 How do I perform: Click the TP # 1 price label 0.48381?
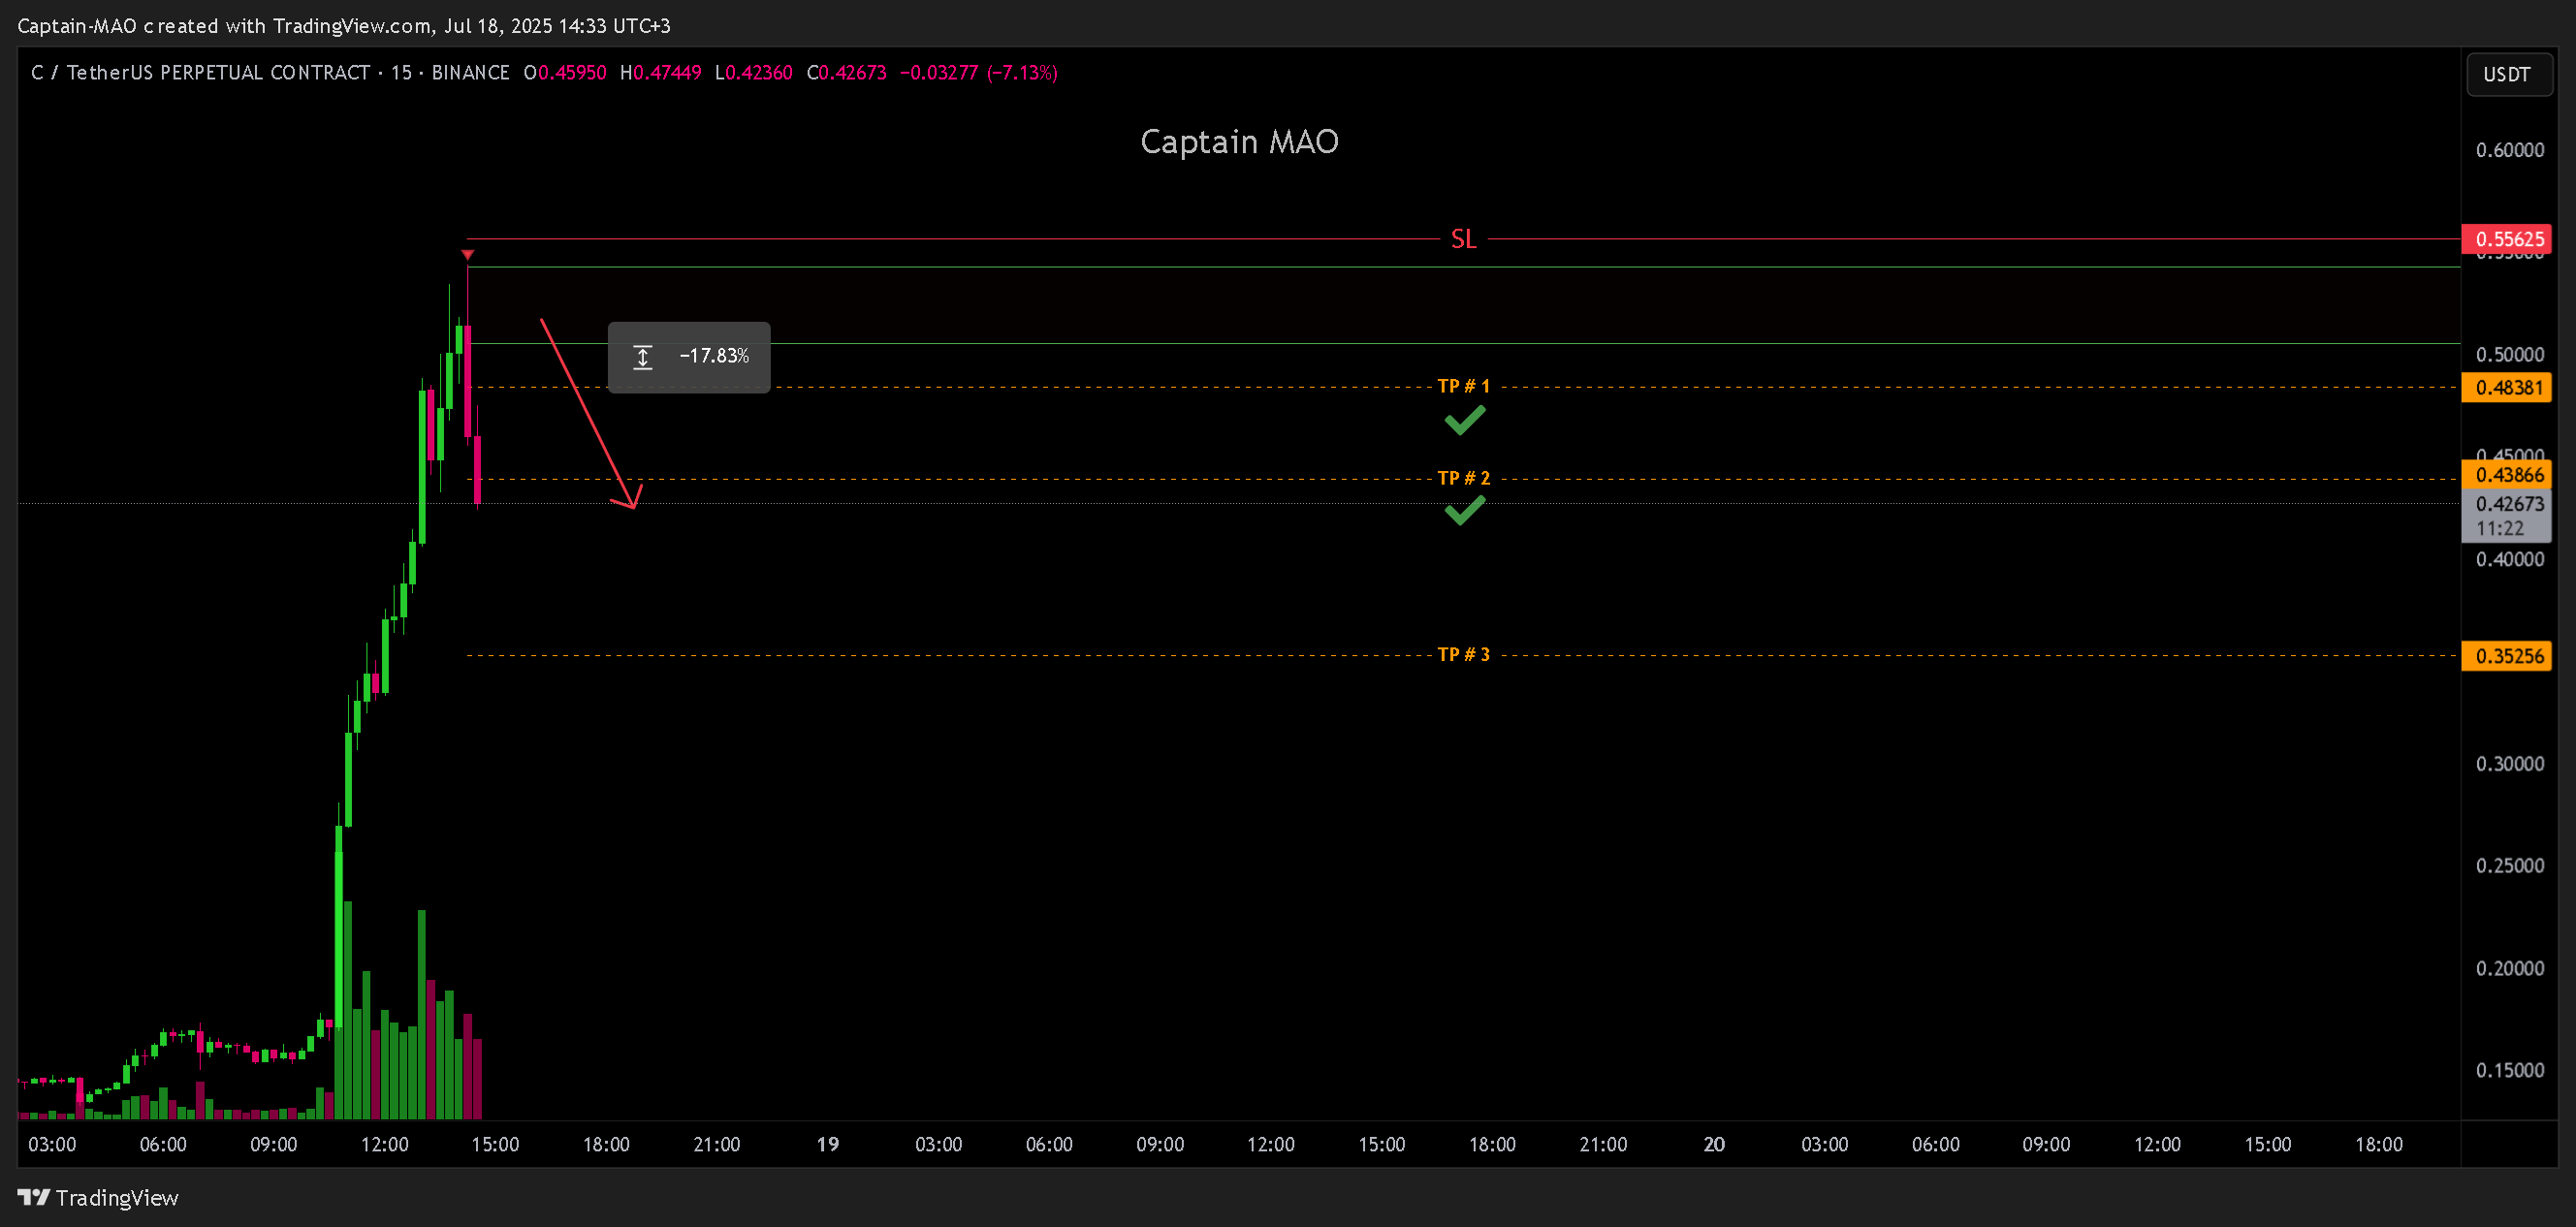tap(2506, 387)
